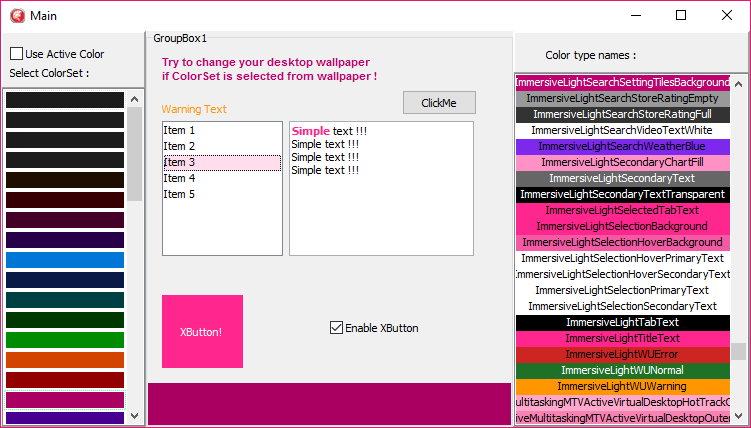
Task: Pick the selected magenta color set swatch
Action: [x=65, y=400]
